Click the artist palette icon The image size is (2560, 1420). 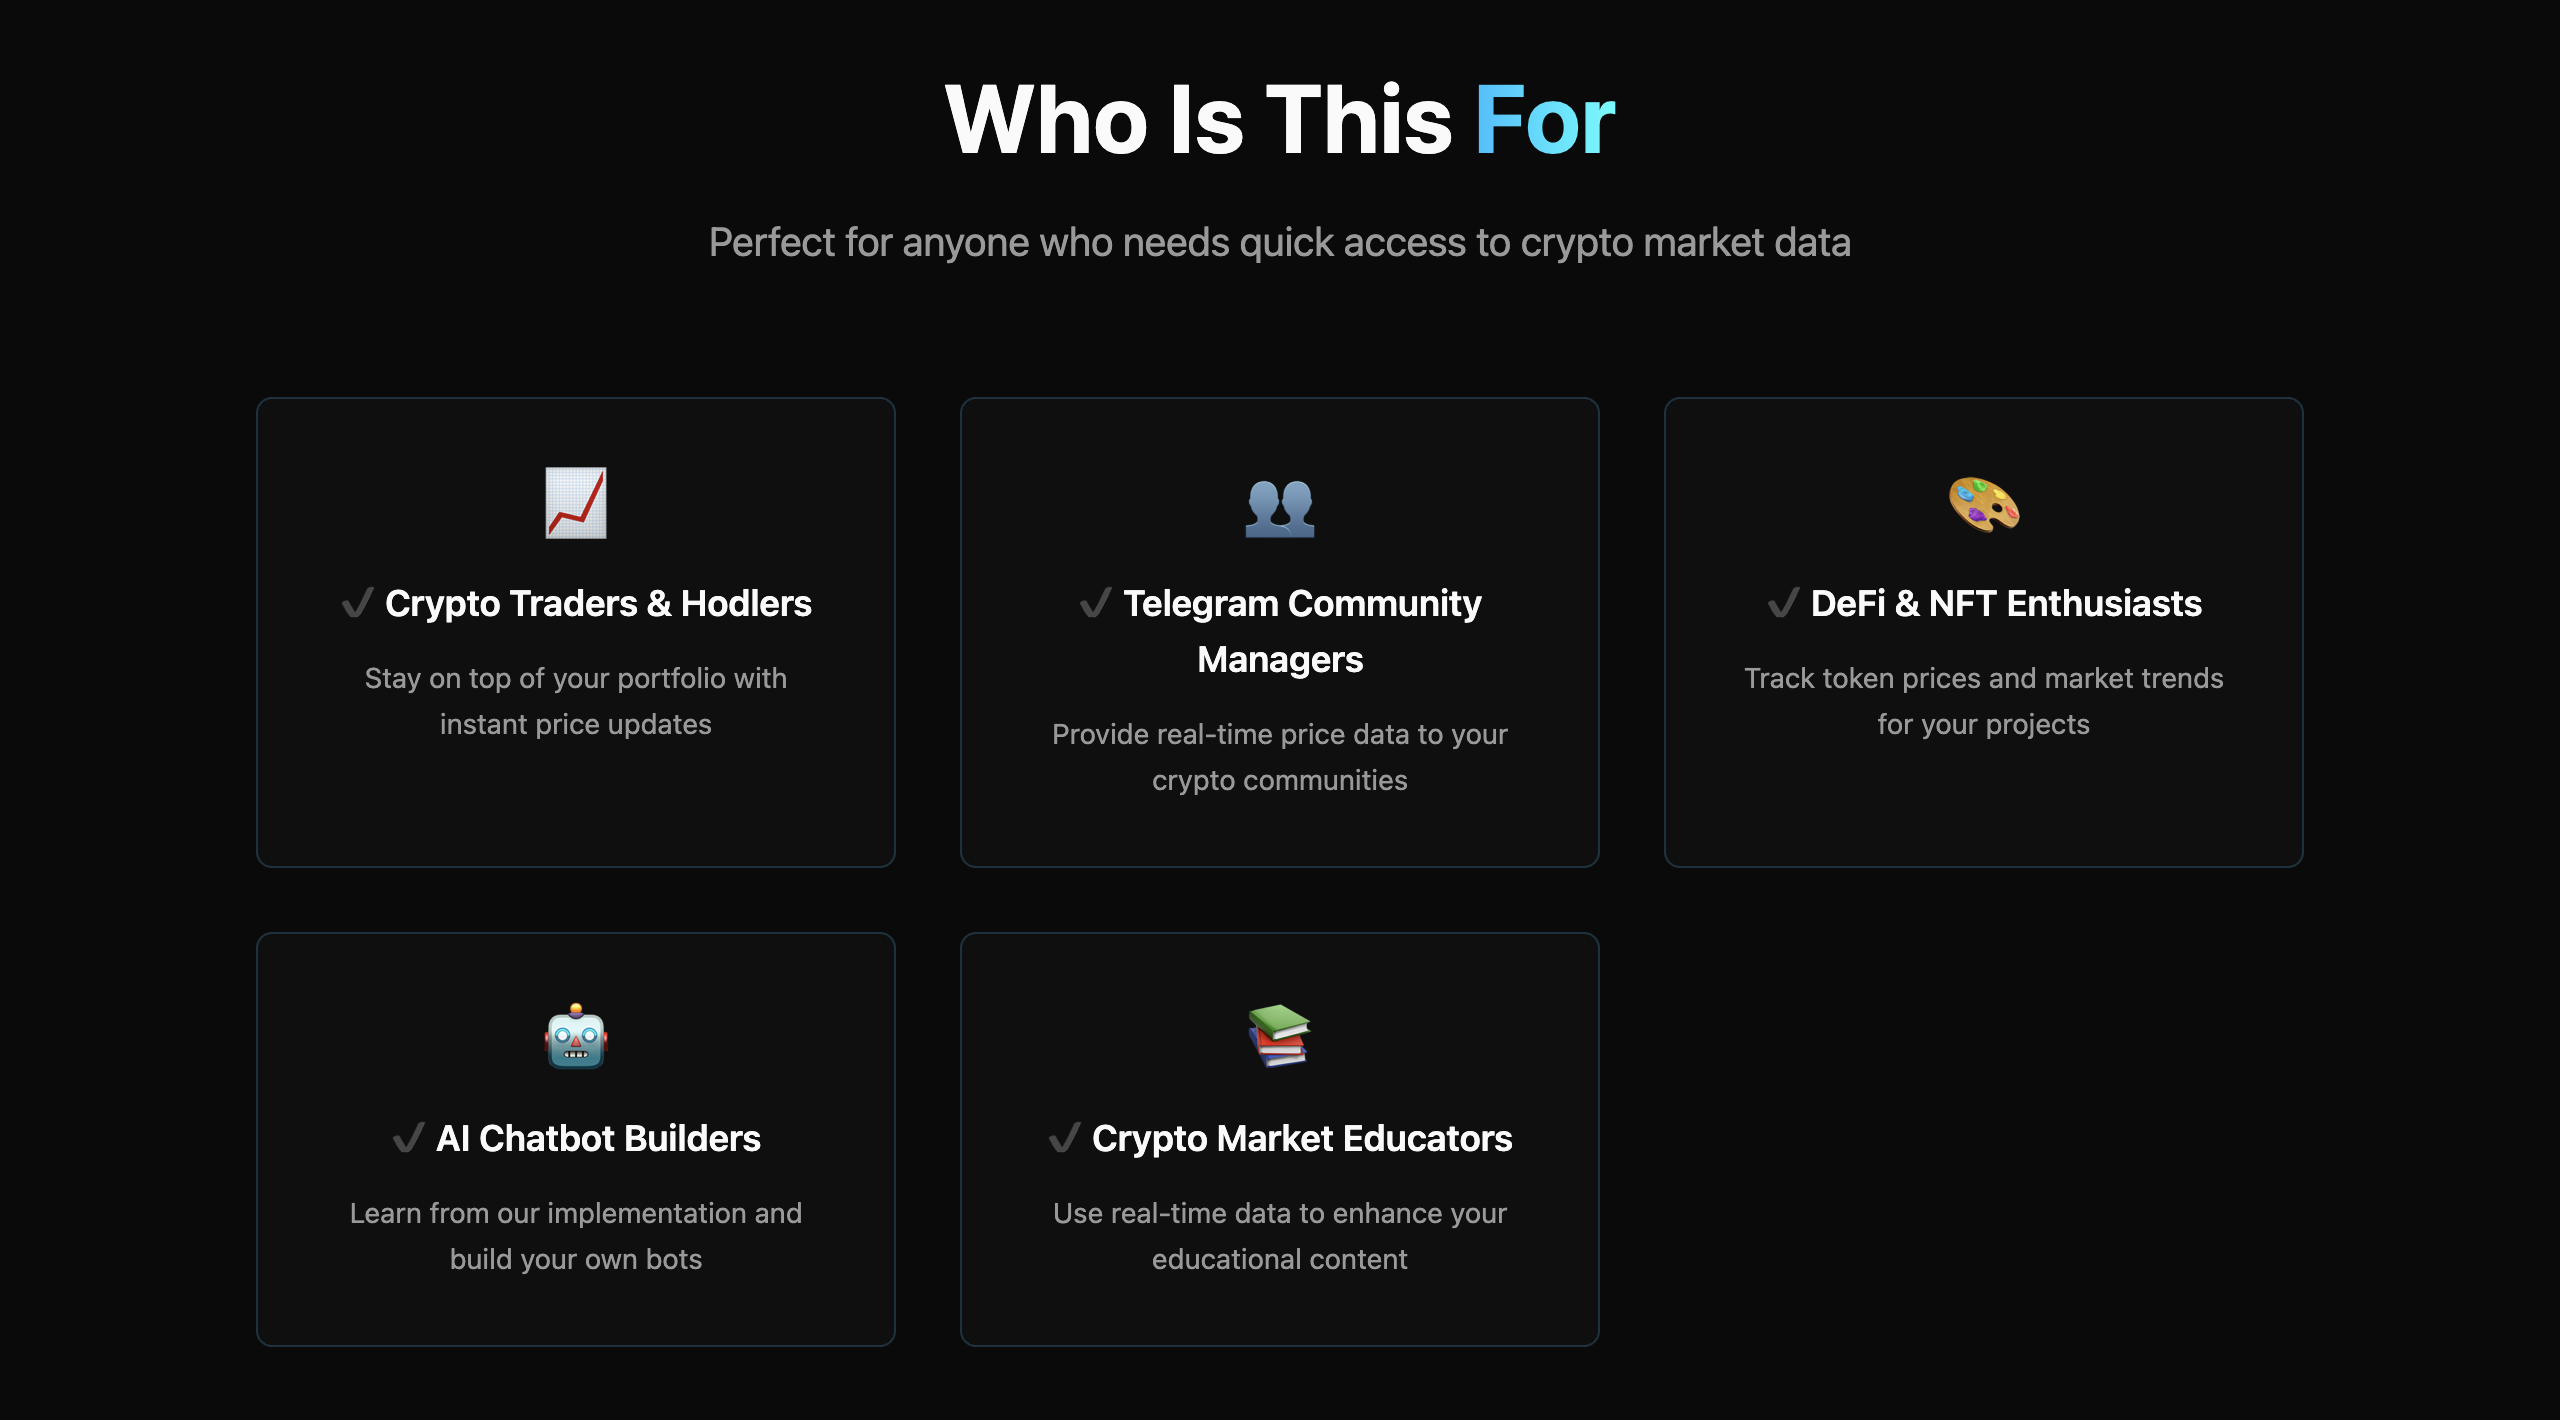click(x=1984, y=504)
